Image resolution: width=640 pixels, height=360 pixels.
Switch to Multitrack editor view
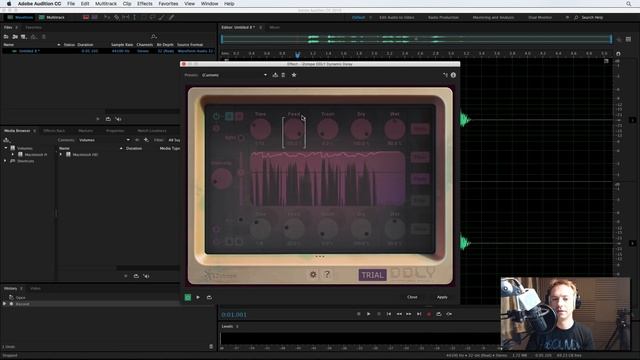tap(52, 18)
